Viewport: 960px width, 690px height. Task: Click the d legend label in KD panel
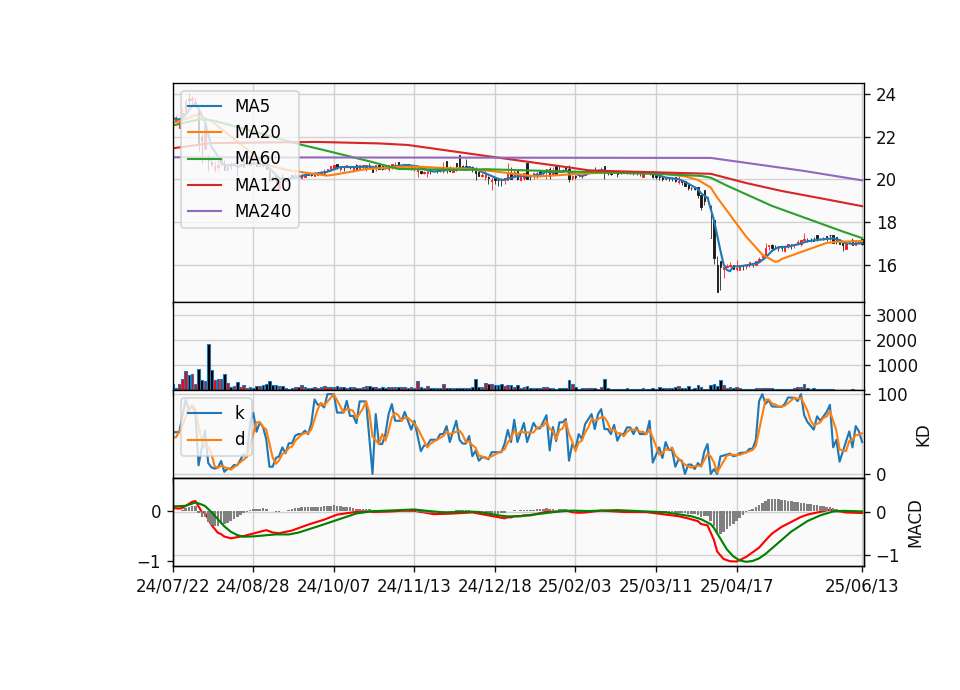(239, 439)
